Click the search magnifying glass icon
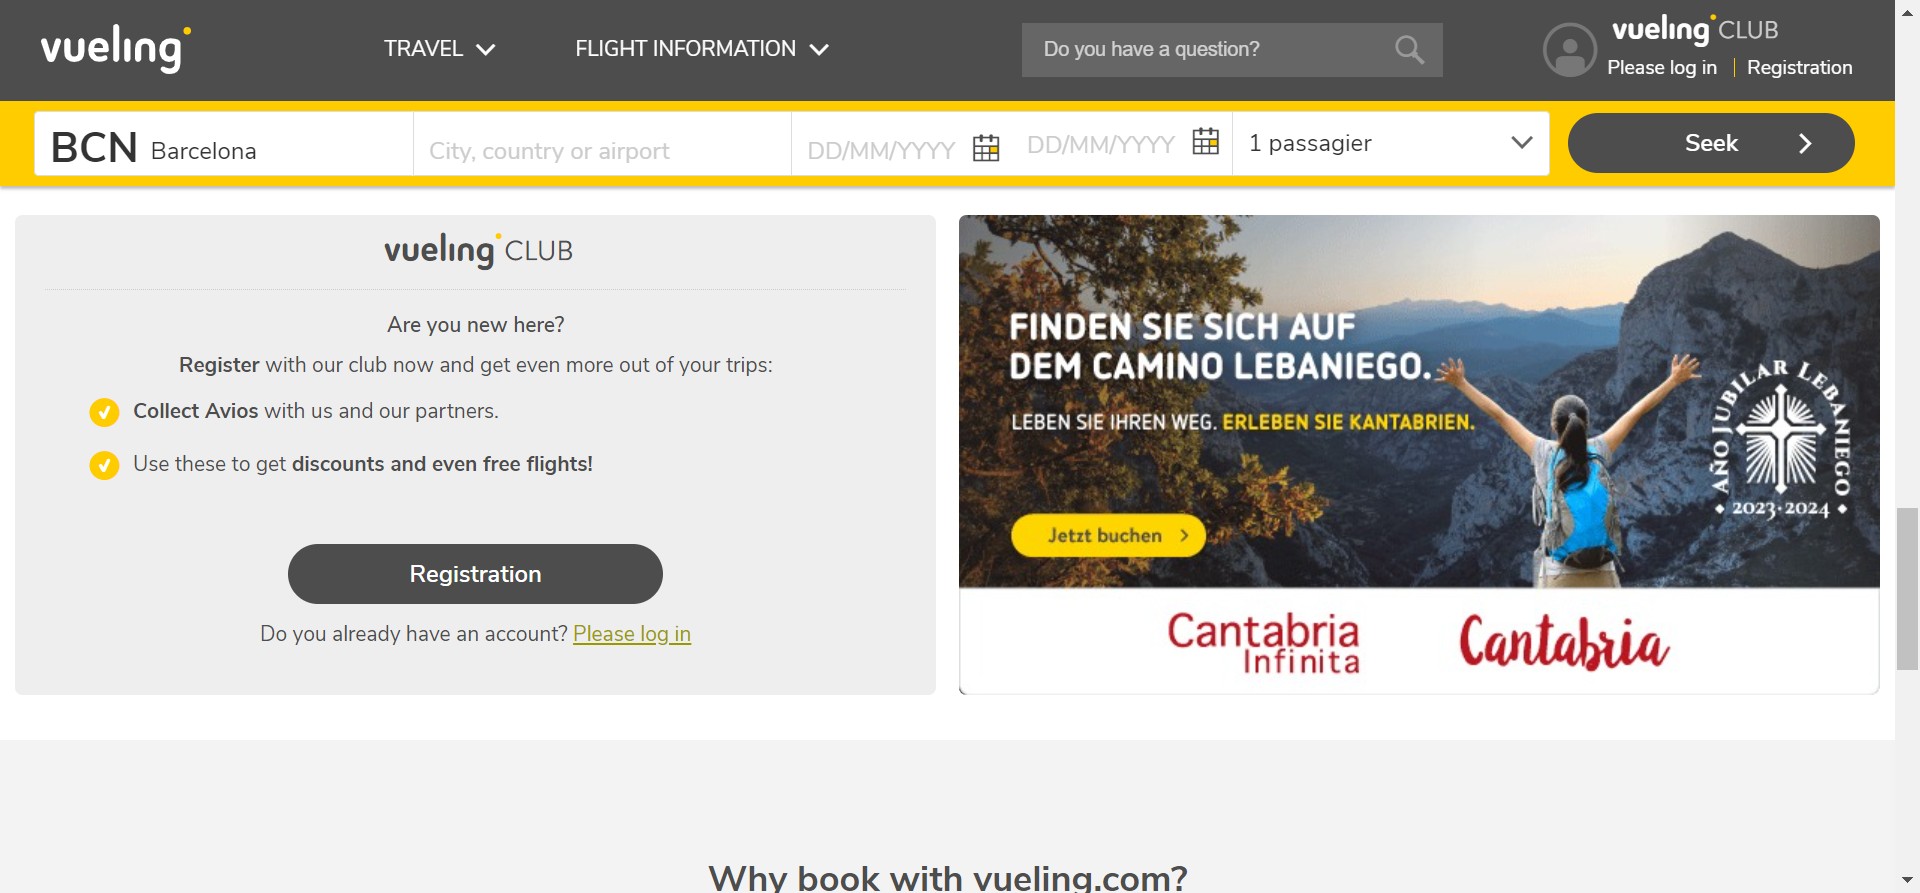This screenshot has height=893, width=1920. (x=1408, y=49)
